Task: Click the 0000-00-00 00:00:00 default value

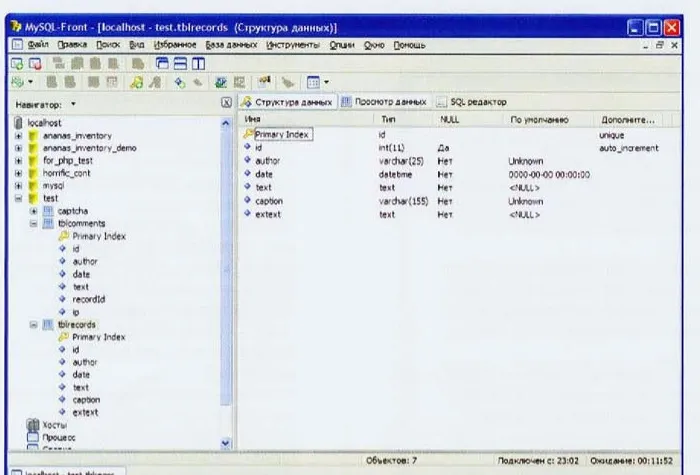Action: 549,175
